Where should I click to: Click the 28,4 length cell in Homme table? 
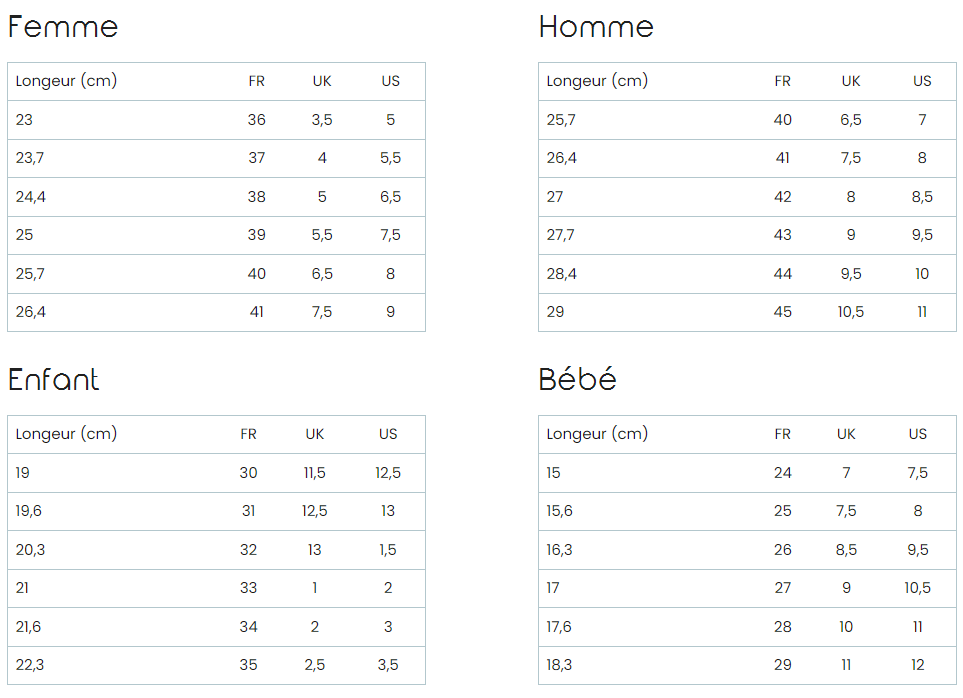pyautogui.click(x=562, y=274)
